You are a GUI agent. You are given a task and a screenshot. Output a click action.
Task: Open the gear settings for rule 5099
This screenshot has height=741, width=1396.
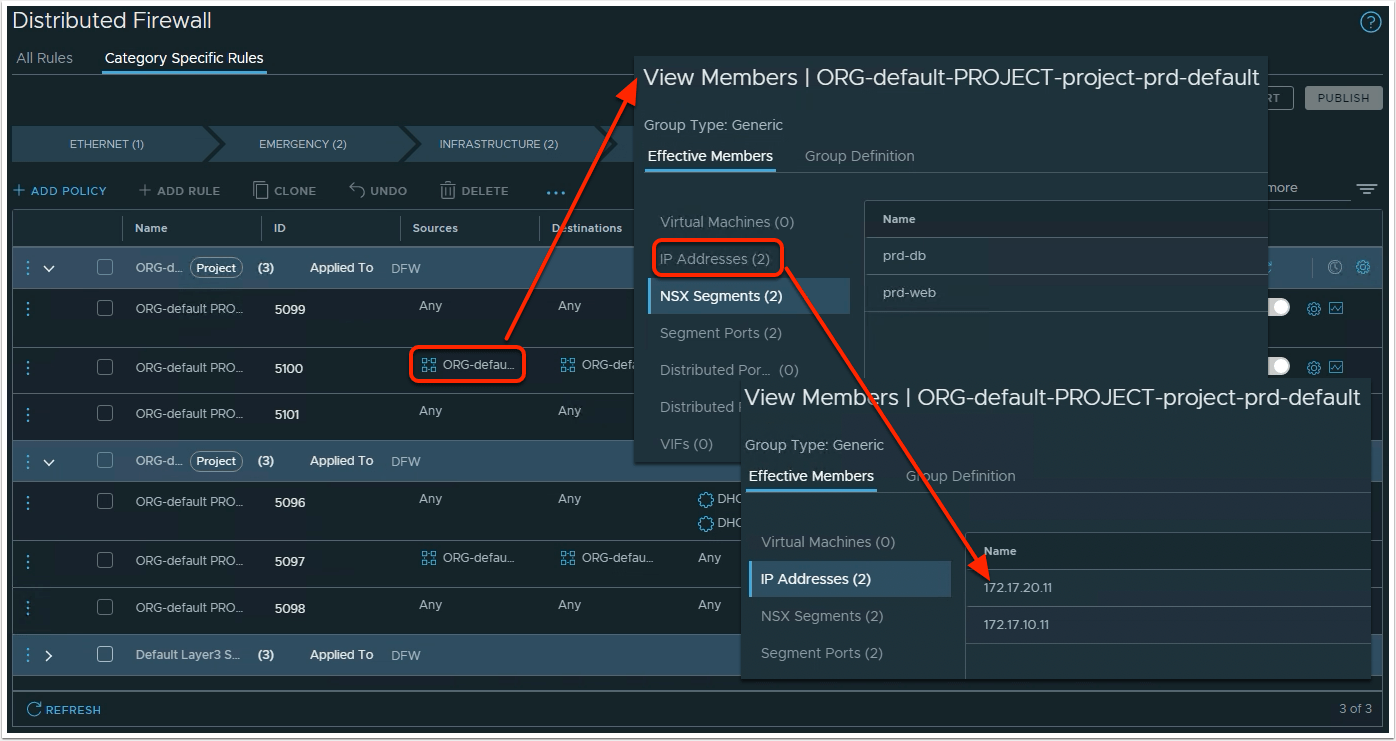(1314, 309)
